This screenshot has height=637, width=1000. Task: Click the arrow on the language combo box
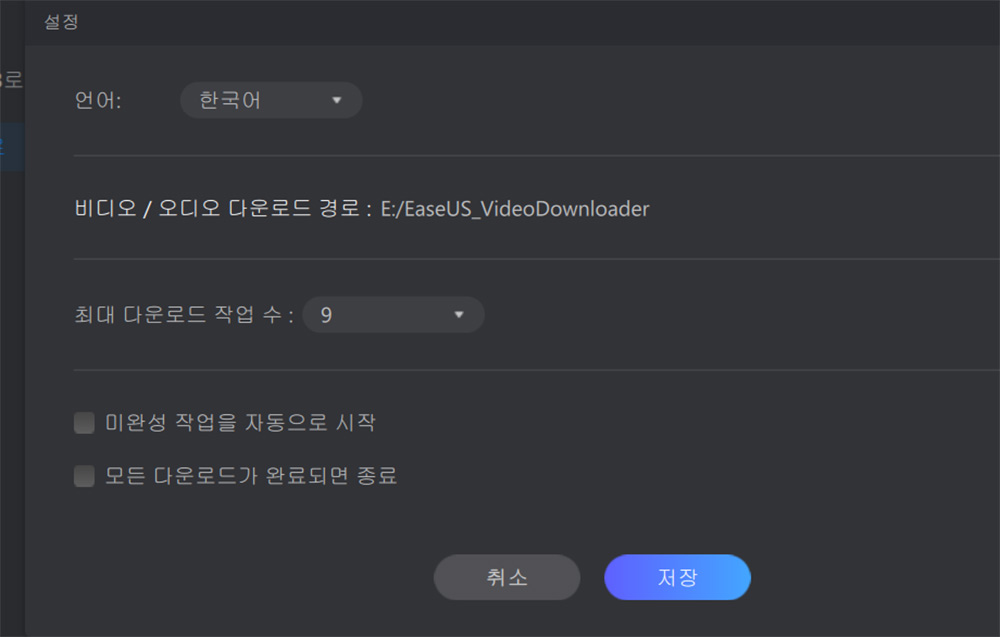click(337, 100)
